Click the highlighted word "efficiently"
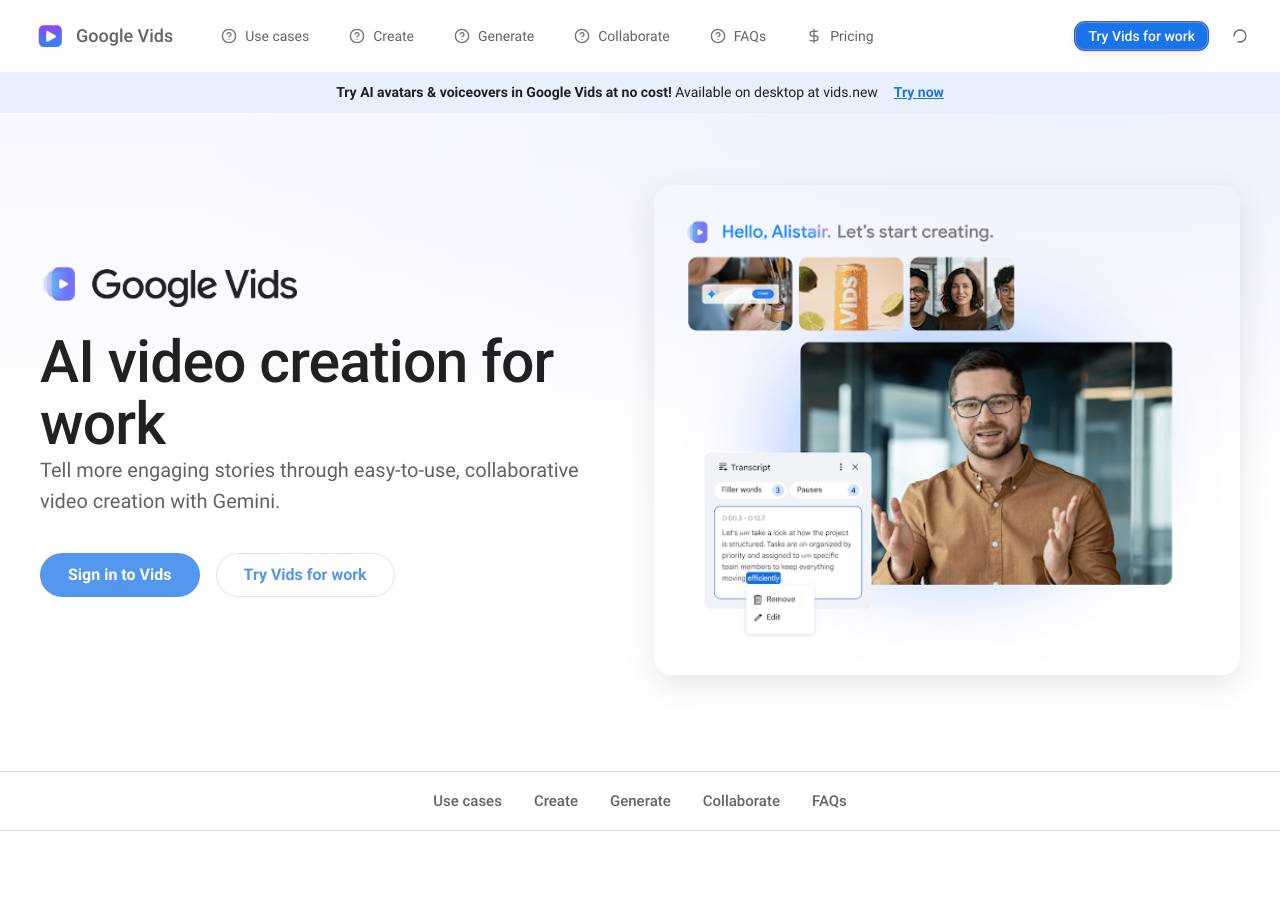The image size is (1280, 900). pos(763,578)
